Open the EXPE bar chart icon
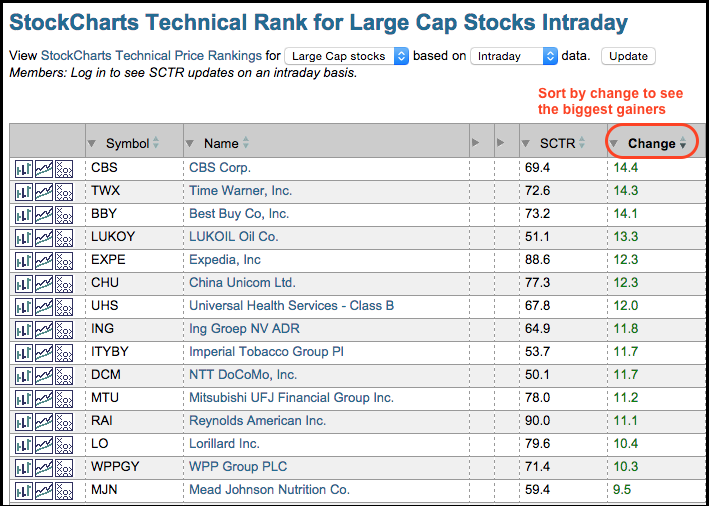The height and width of the screenshot is (506, 709). 24,261
